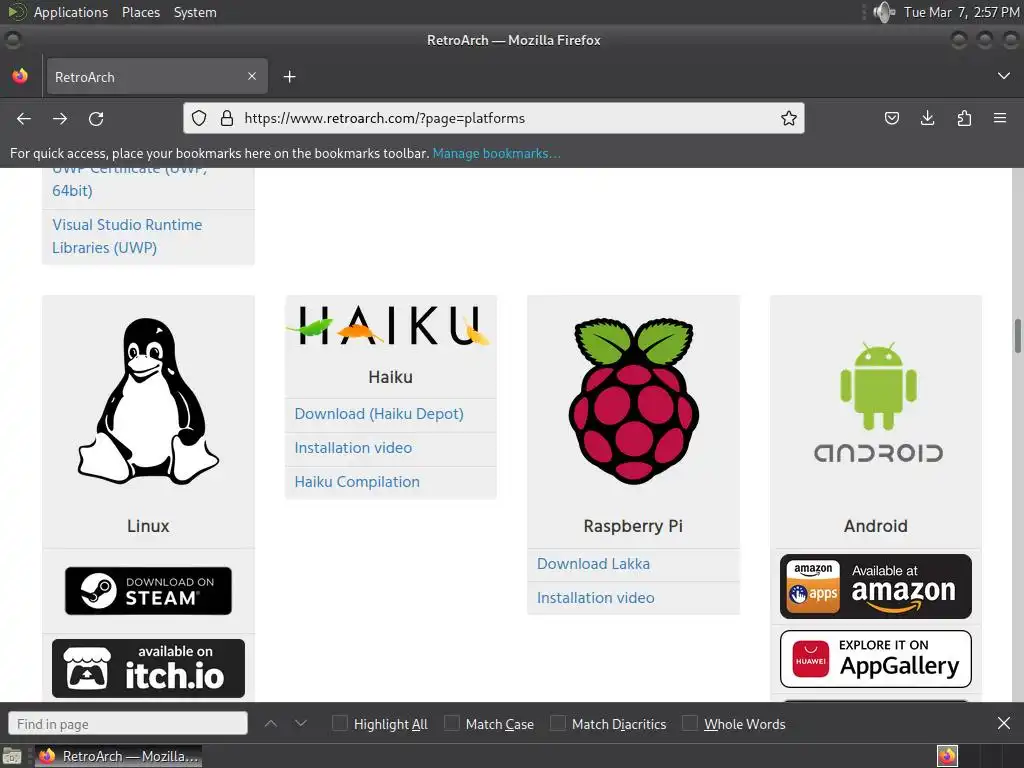Screen dimensions: 1024x768
Task: Open Raspberry Pi Installation video link
Action: point(596,598)
